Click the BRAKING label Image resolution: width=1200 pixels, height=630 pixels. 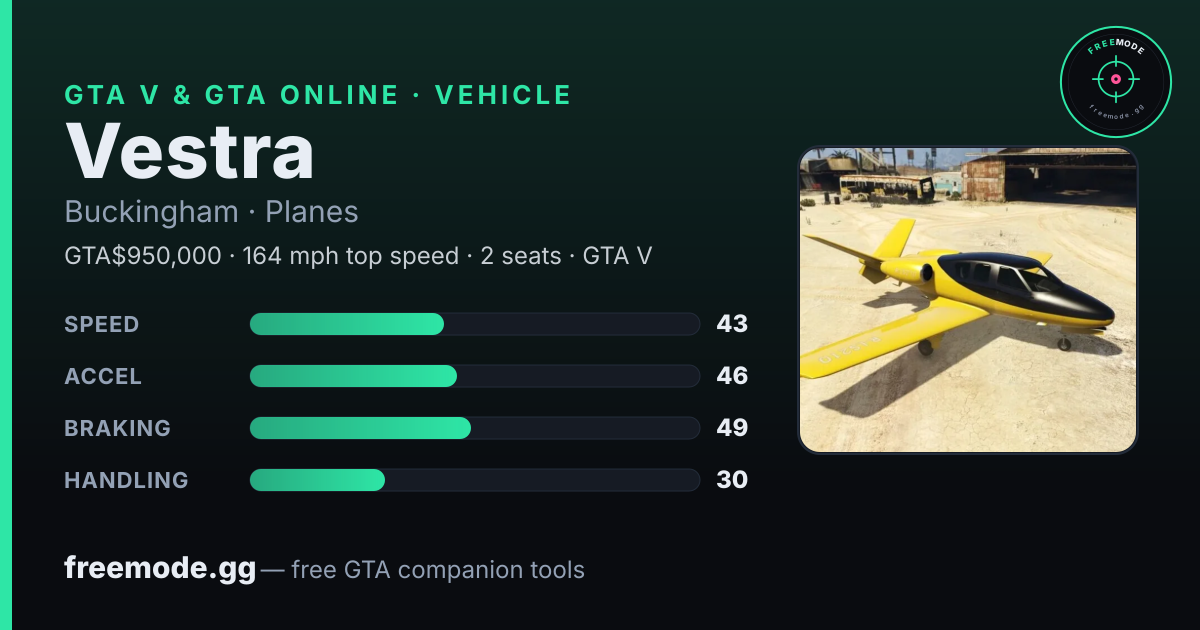118,428
